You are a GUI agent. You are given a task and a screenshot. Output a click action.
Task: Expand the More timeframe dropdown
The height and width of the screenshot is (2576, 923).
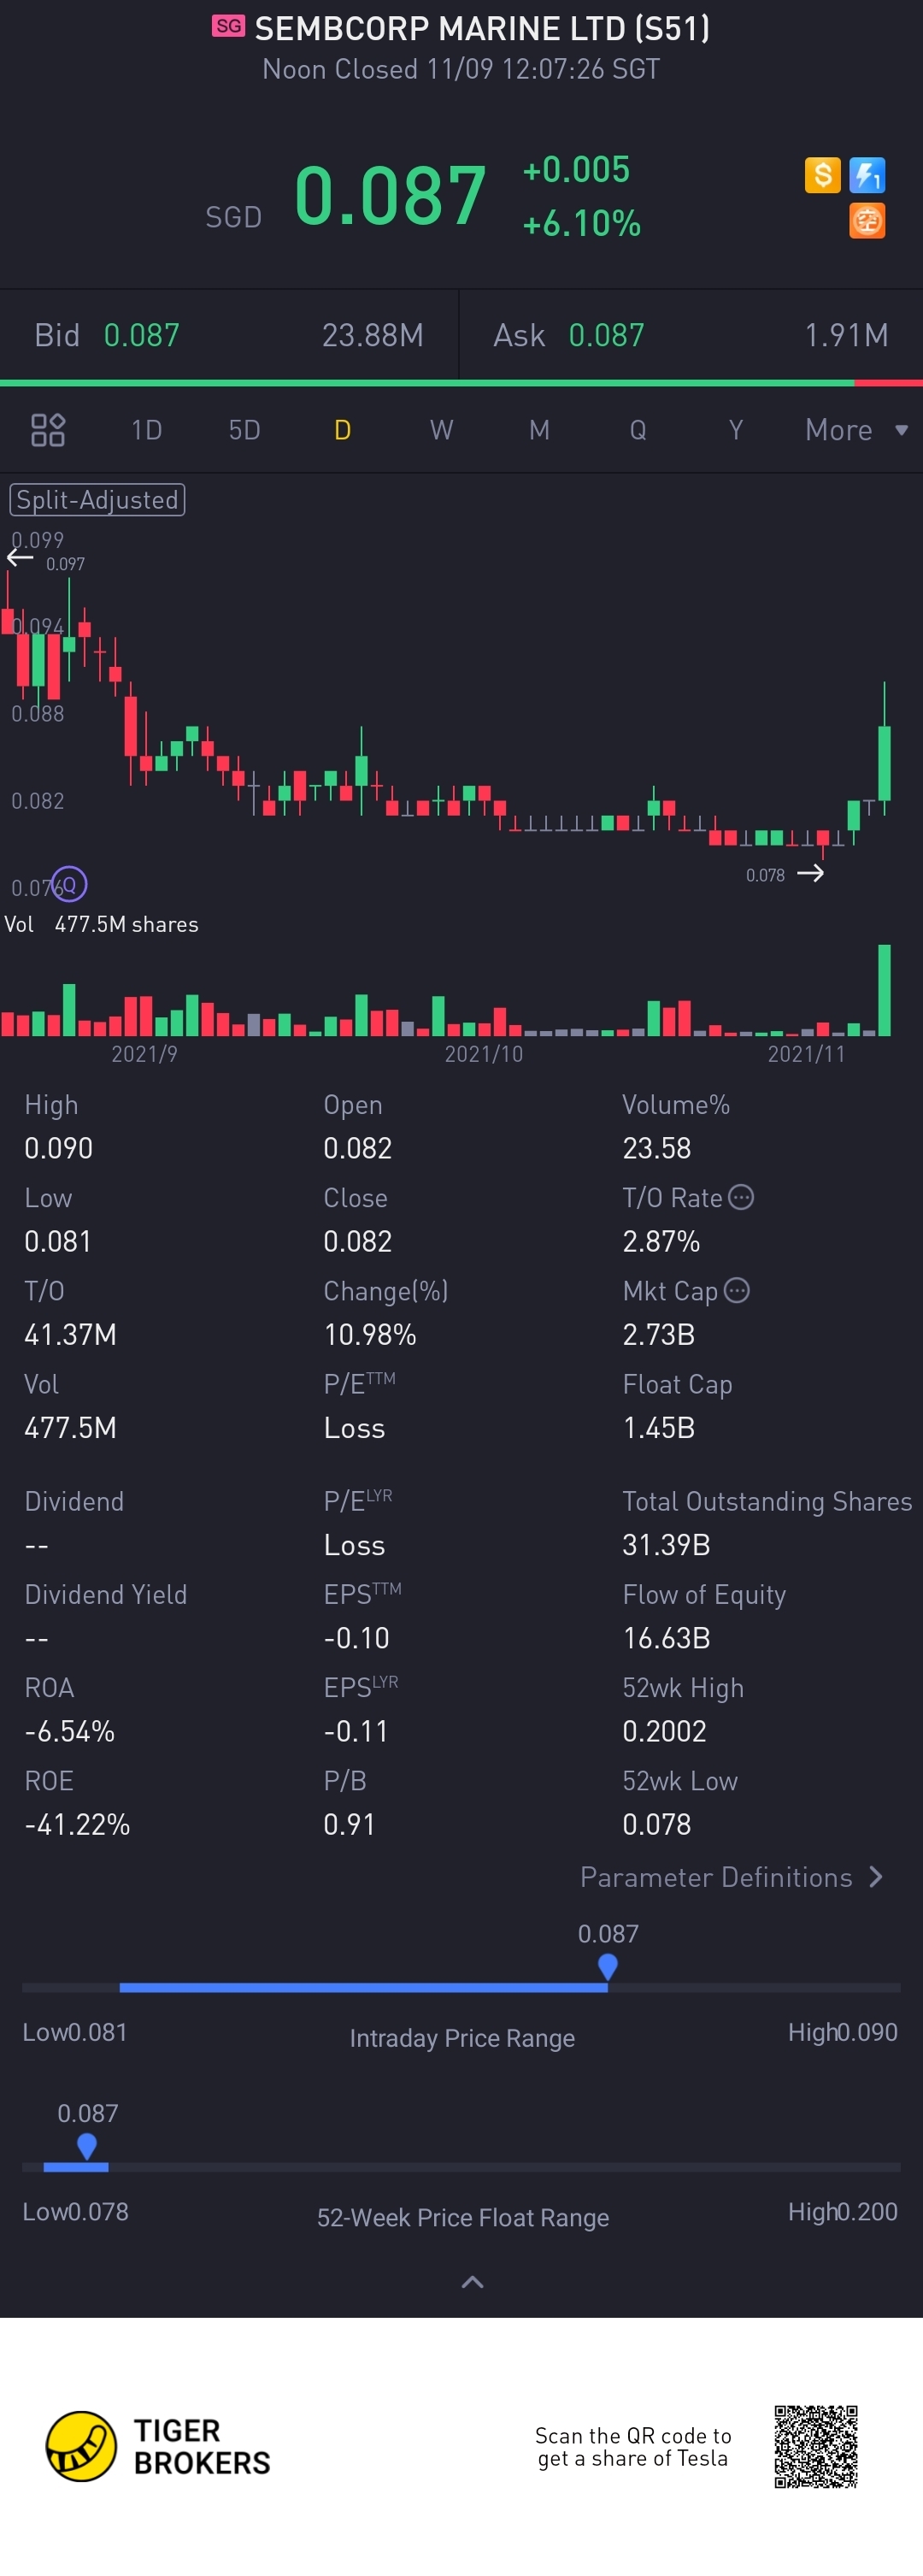(856, 430)
